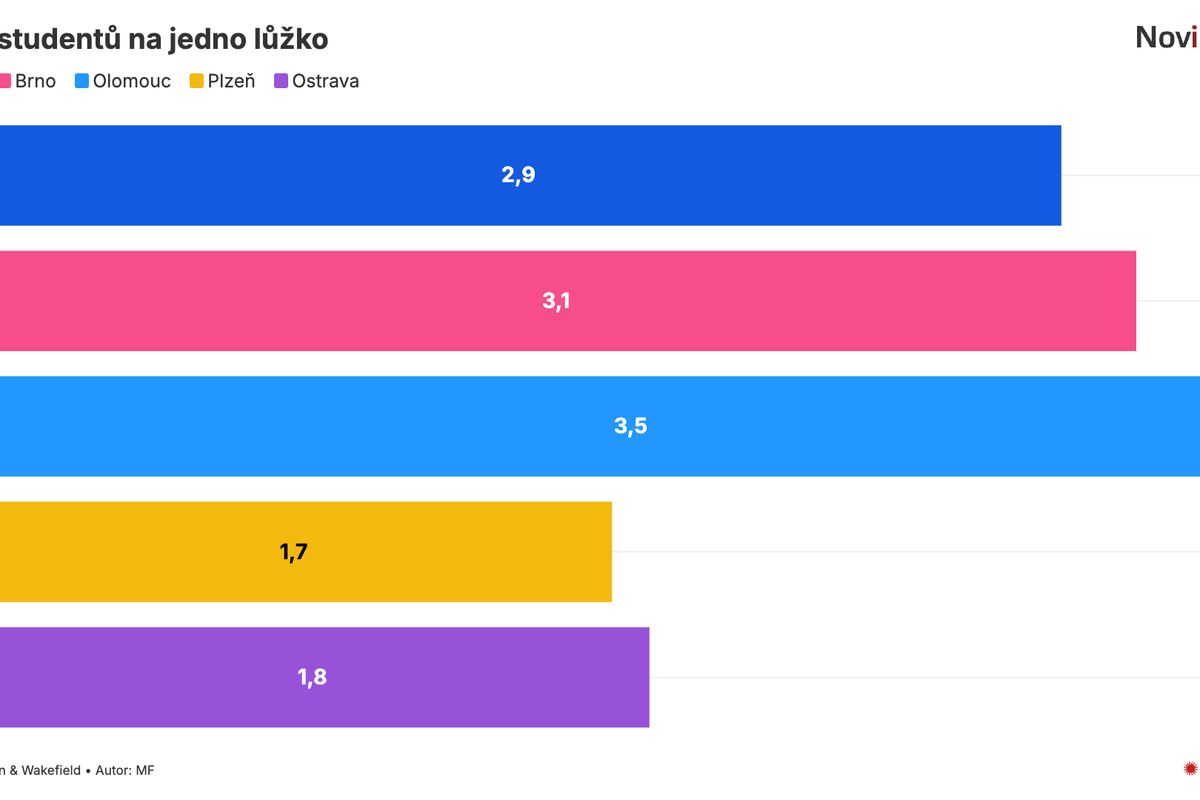The image size is (1200, 800).
Task: Click the chart title 'studentů na jedno lůžko'
Action: [x=163, y=39]
